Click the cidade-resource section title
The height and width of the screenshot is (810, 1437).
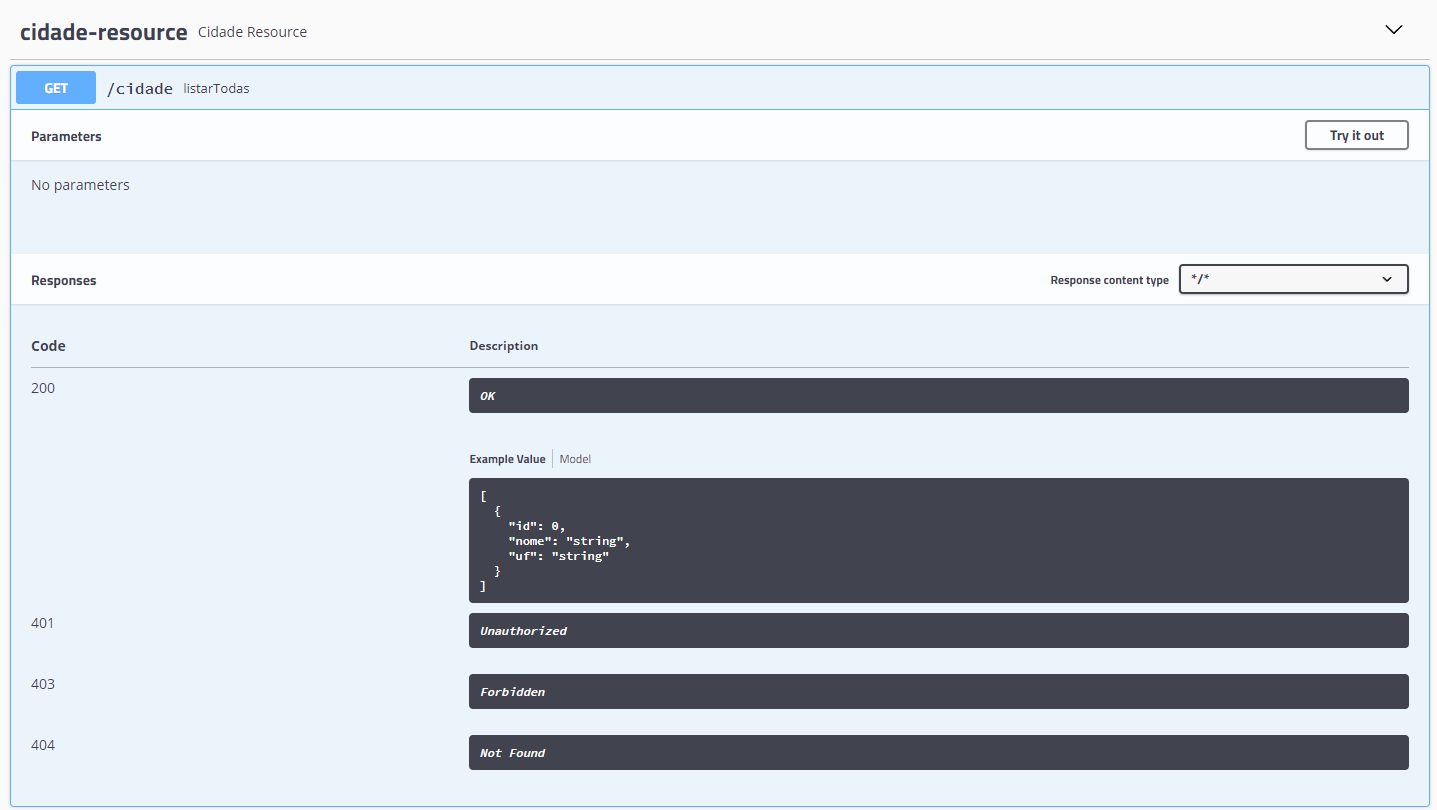coord(102,31)
